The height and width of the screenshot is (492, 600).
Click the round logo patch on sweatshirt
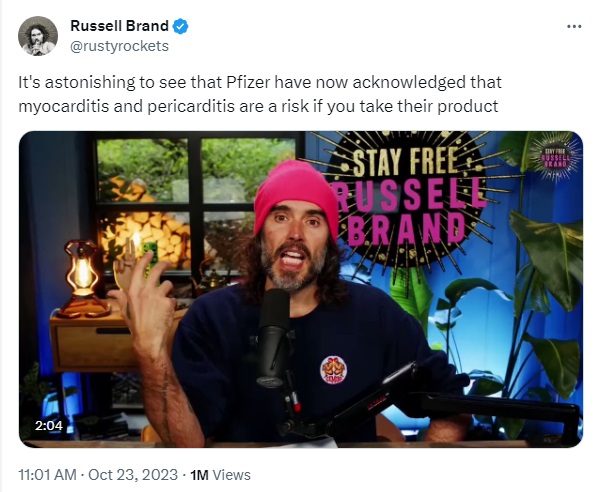tap(333, 370)
